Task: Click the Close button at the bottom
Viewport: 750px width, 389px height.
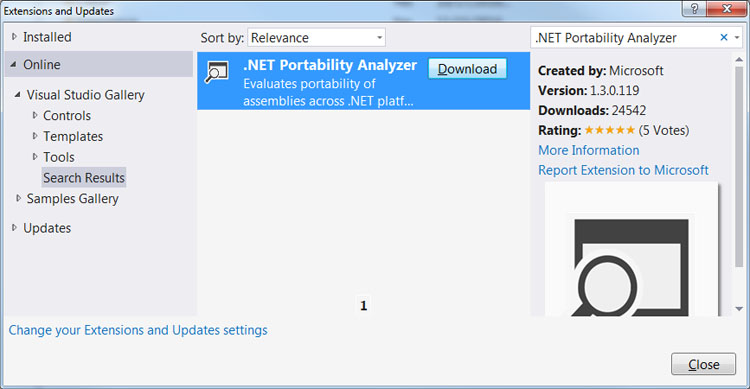Action: coord(703,364)
